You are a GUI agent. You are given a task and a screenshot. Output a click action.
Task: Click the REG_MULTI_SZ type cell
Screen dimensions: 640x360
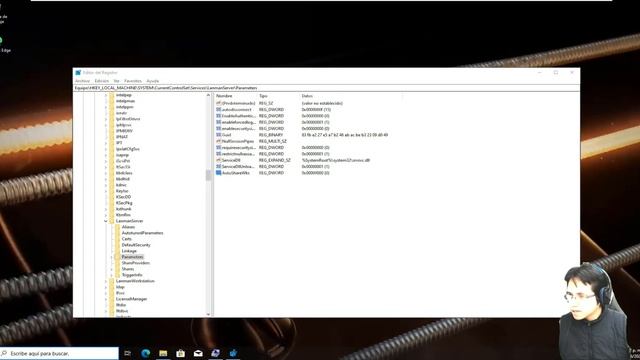tap(273, 141)
